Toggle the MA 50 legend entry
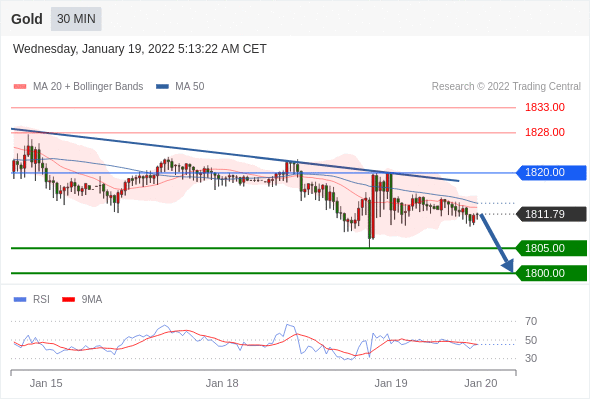 [x=180, y=87]
